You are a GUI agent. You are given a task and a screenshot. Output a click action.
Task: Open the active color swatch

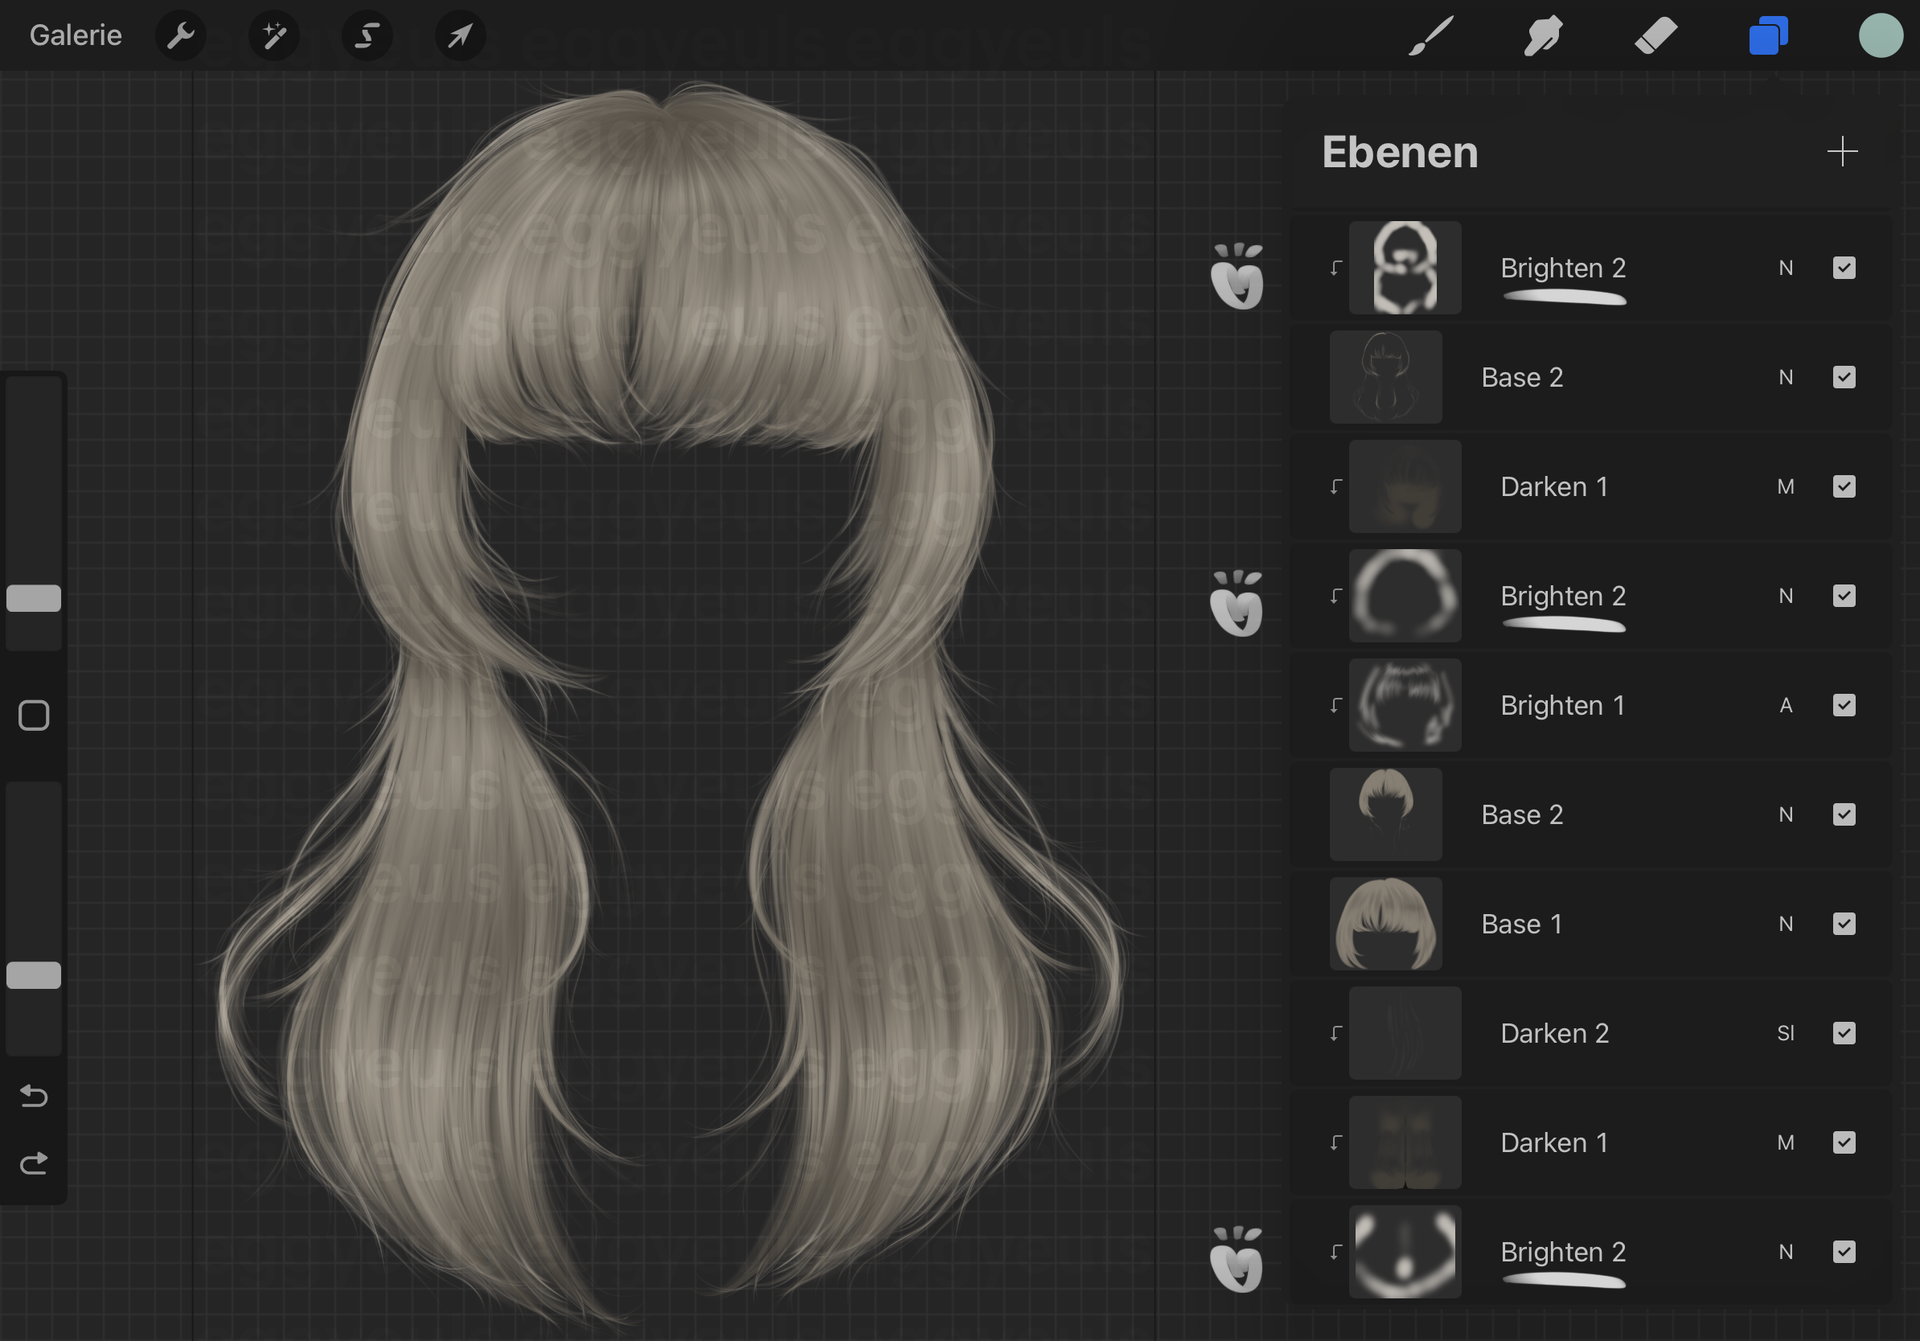[1880, 36]
